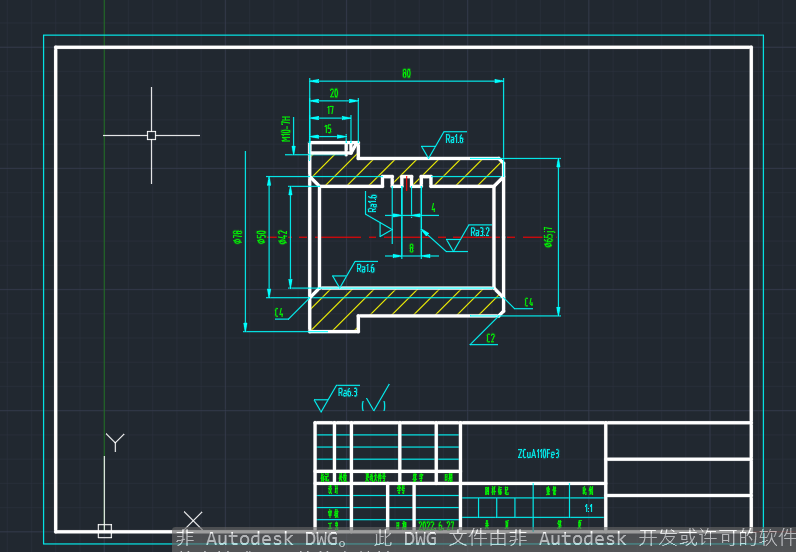The image size is (796, 552).
Task: Click the 80 overall length dimension text
Action: click(406, 74)
